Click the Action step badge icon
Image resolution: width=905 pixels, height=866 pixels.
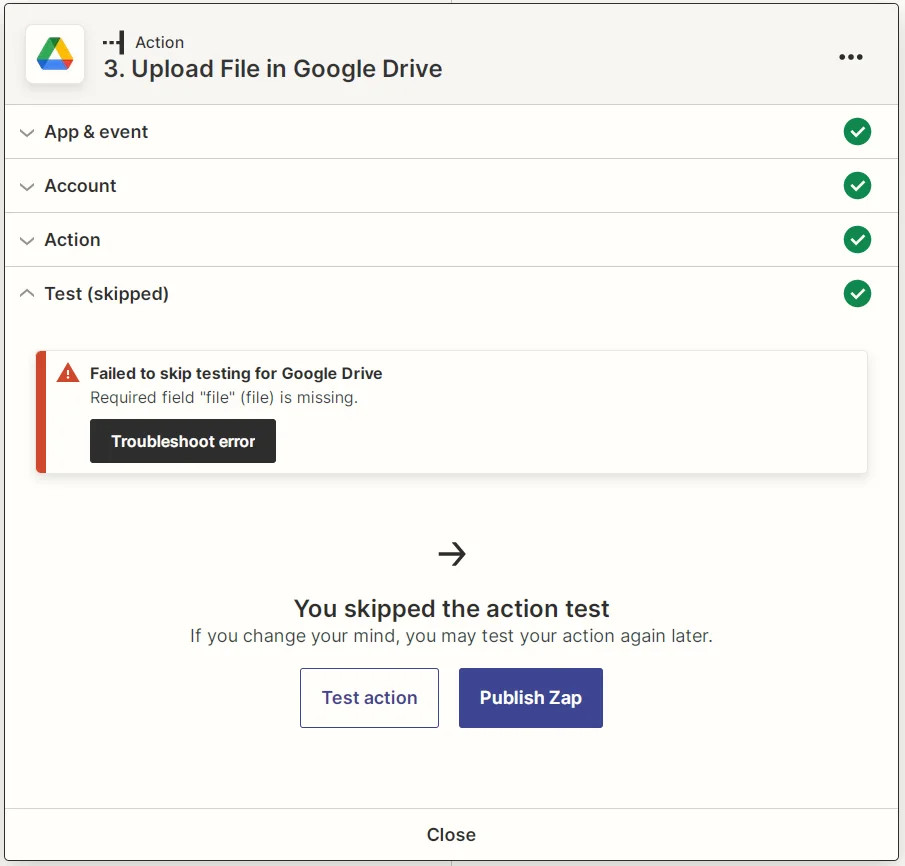pos(115,42)
